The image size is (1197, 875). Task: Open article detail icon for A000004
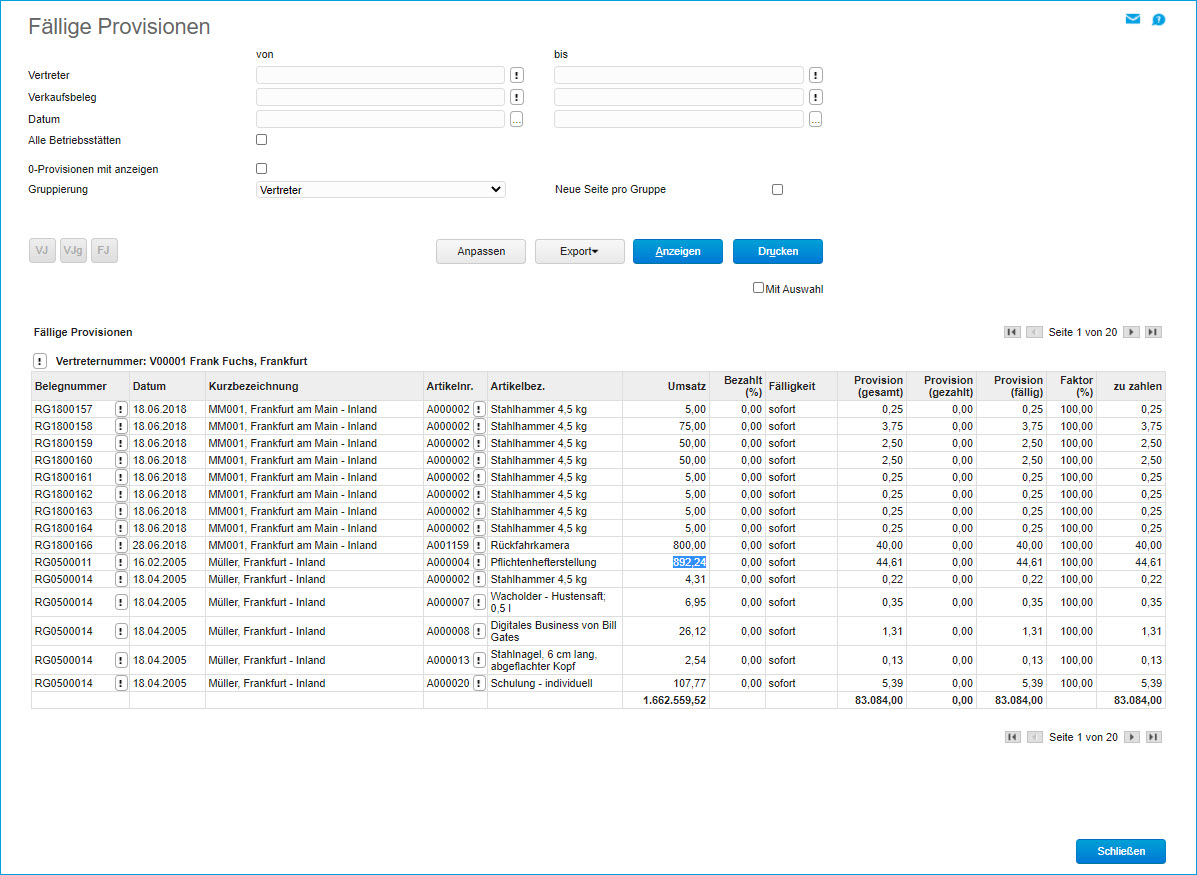(479, 562)
